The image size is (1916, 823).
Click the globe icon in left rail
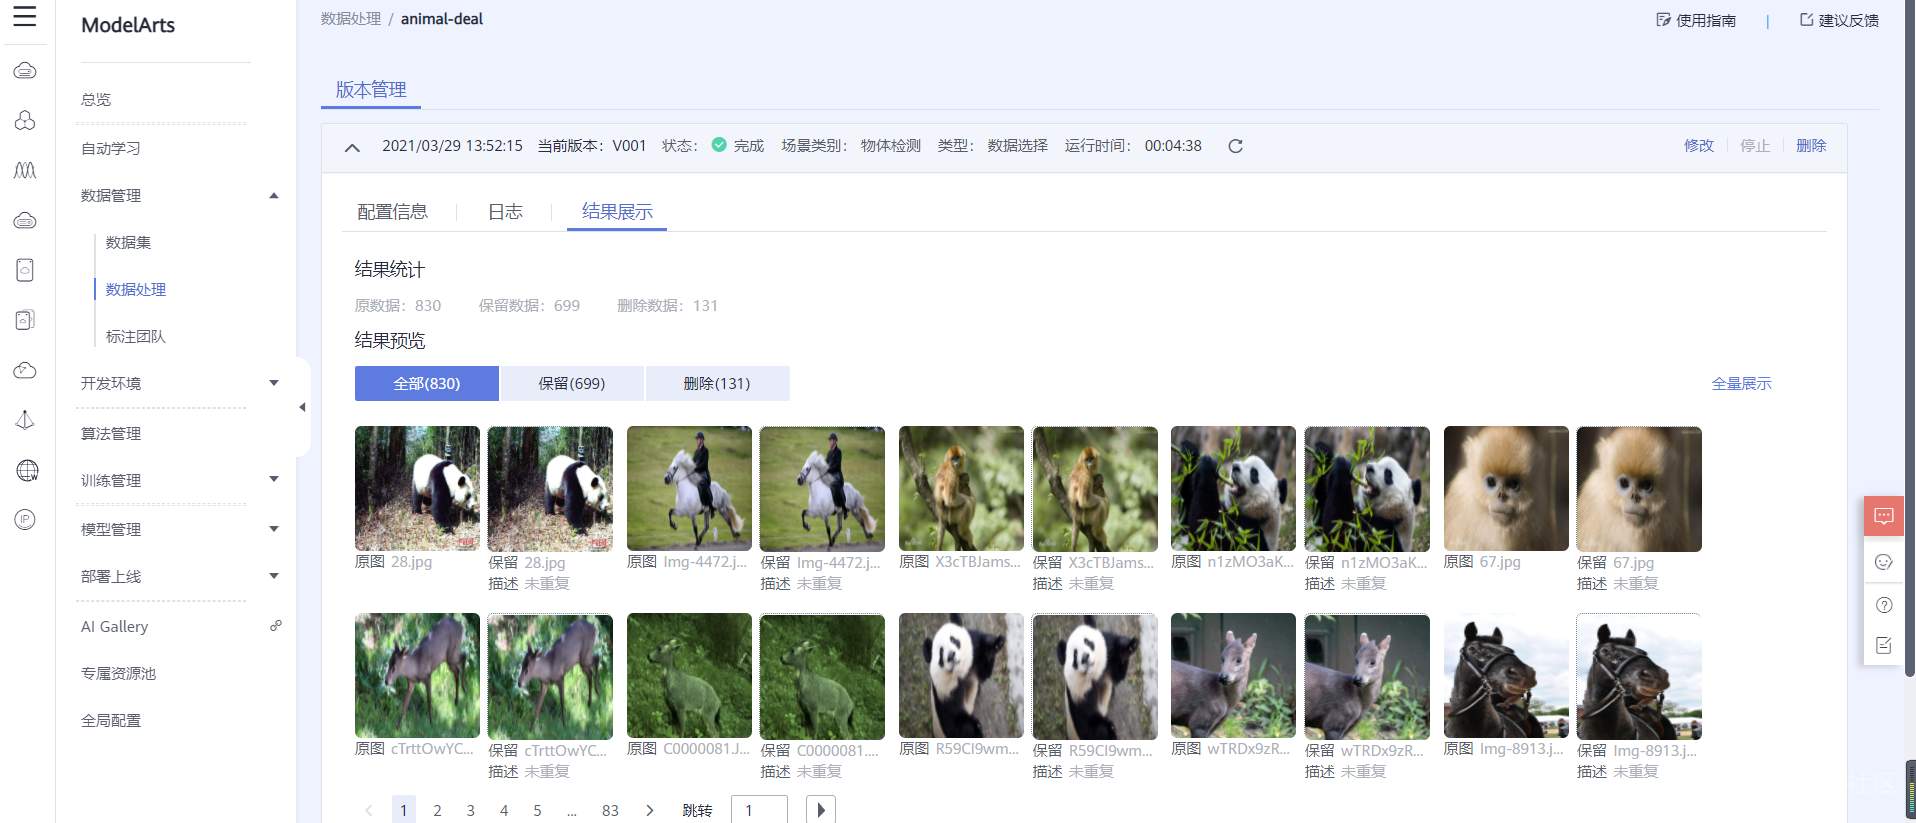pos(26,470)
